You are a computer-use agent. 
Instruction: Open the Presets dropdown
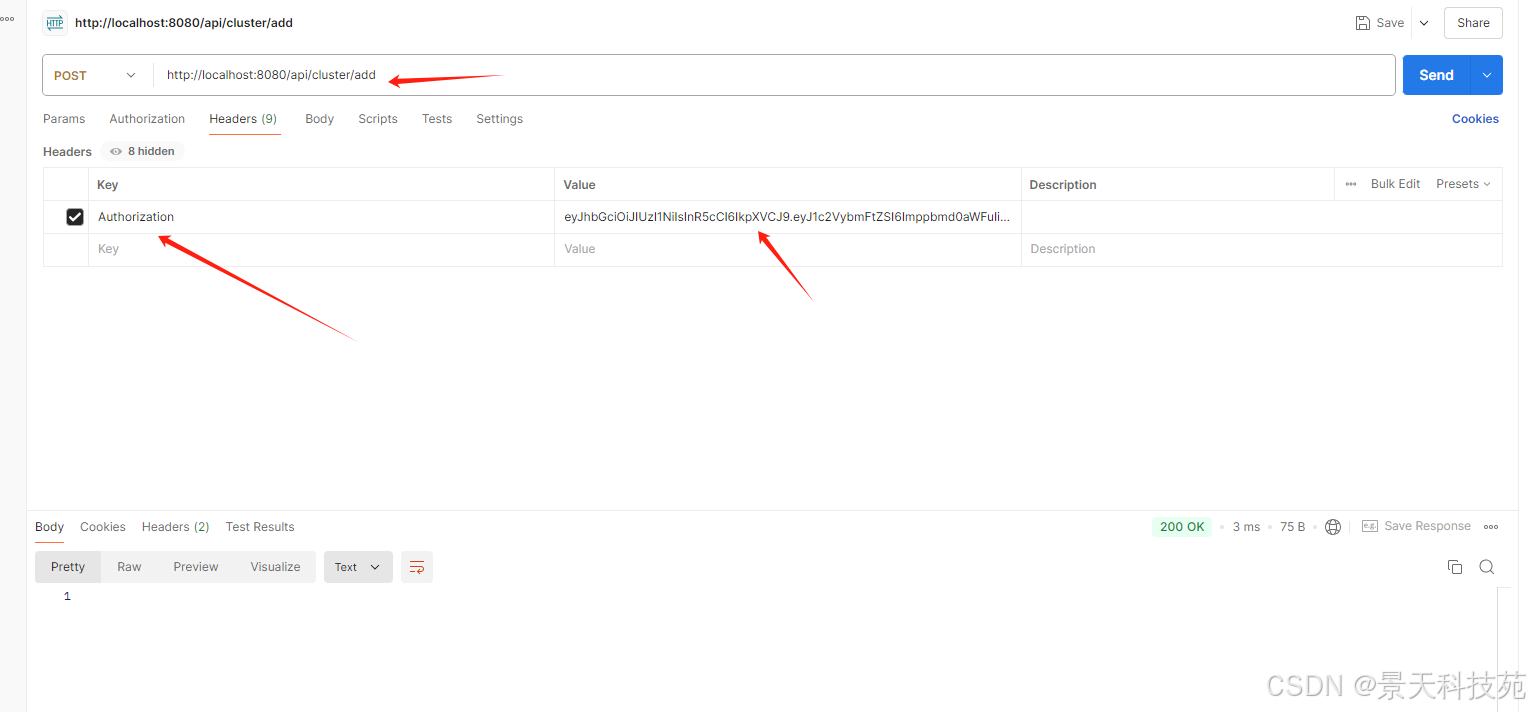pos(1463,184)
